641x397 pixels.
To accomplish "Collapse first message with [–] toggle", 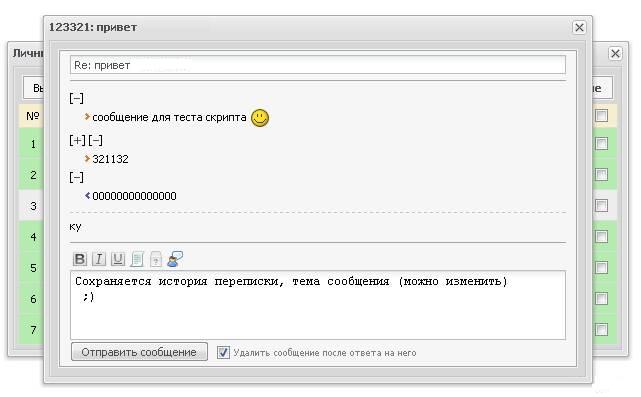I will click(x=76, y=98).
